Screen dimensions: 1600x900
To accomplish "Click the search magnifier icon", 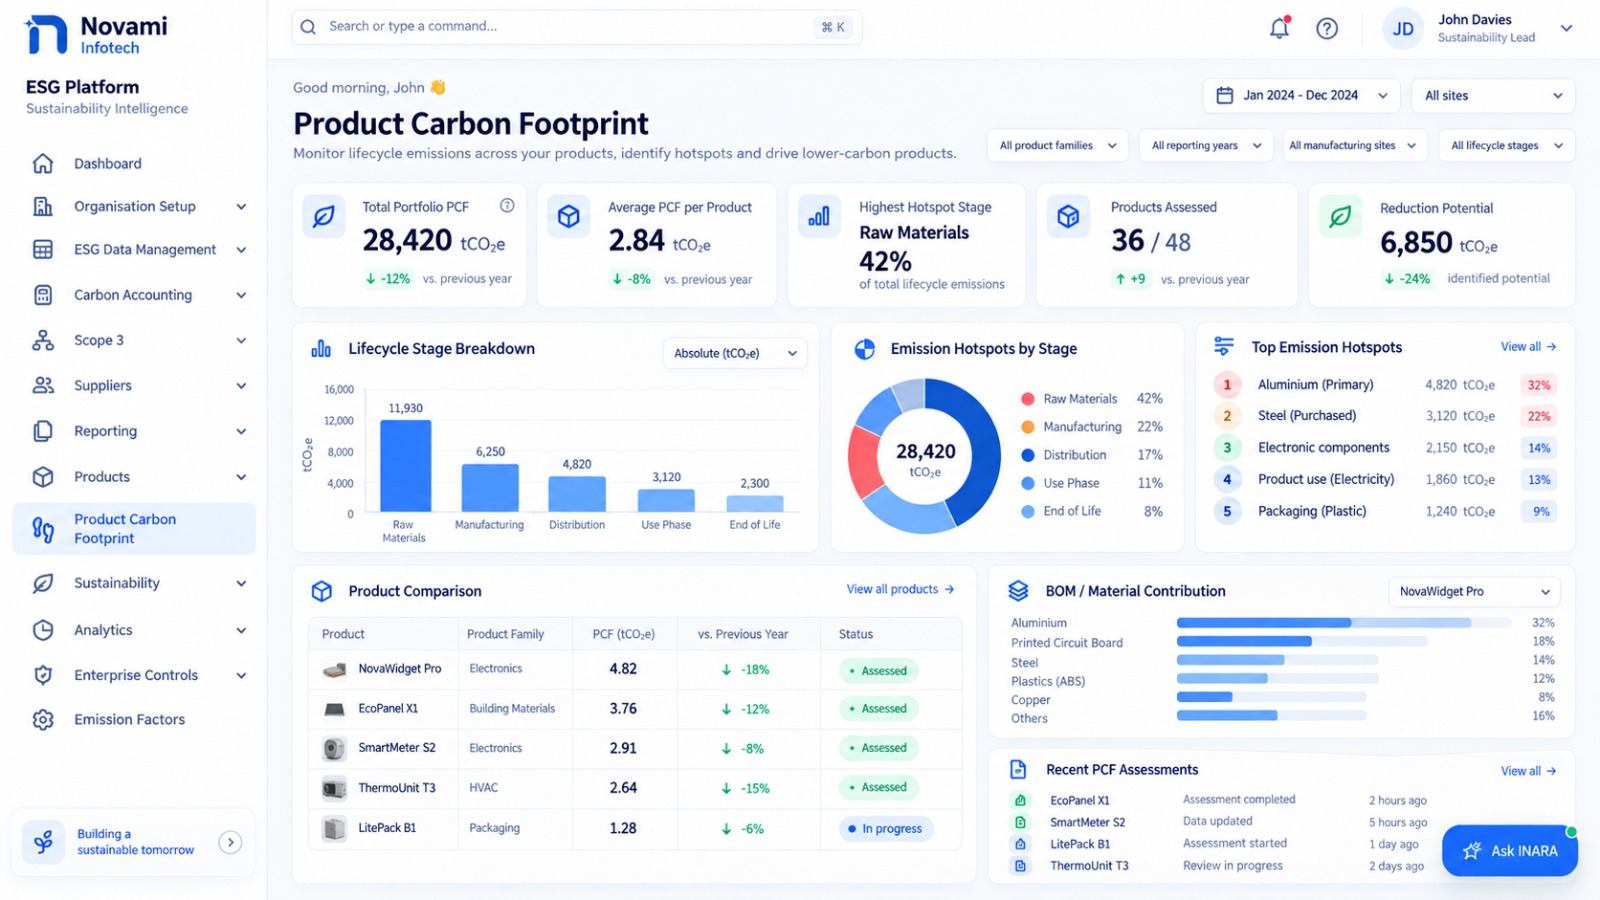I will [308, 27].
